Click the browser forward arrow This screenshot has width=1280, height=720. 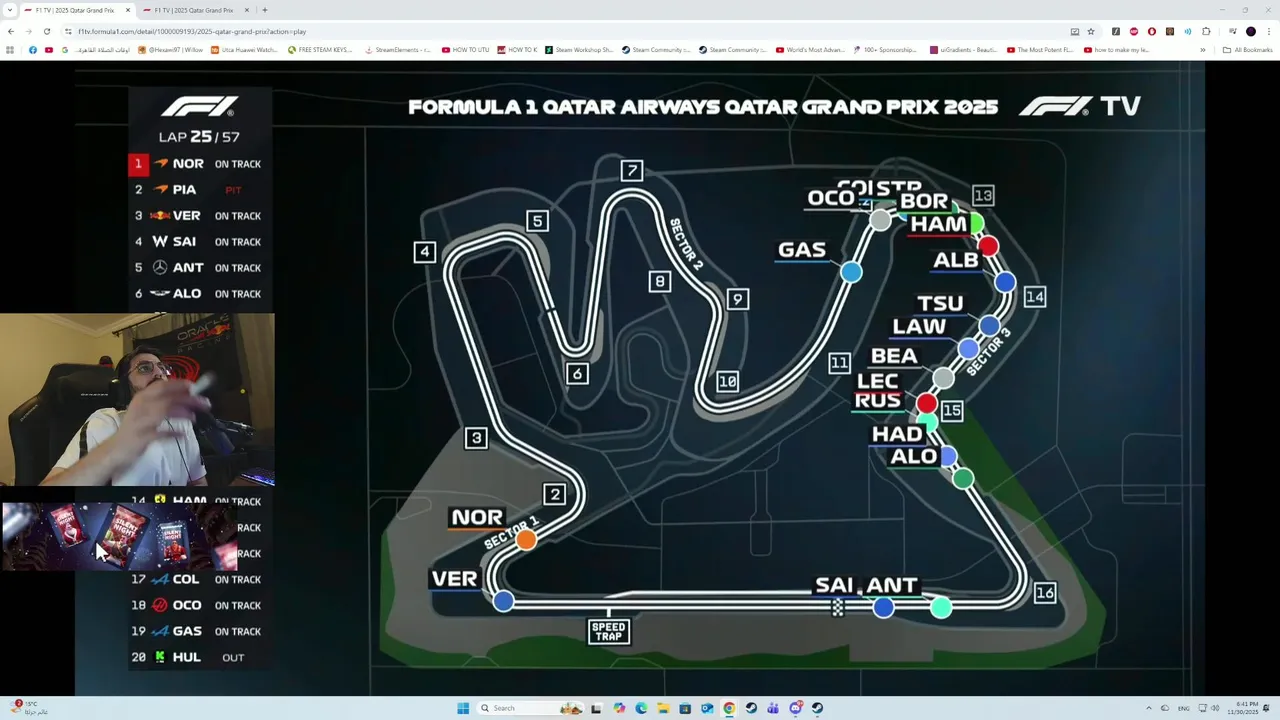(28, 31)
